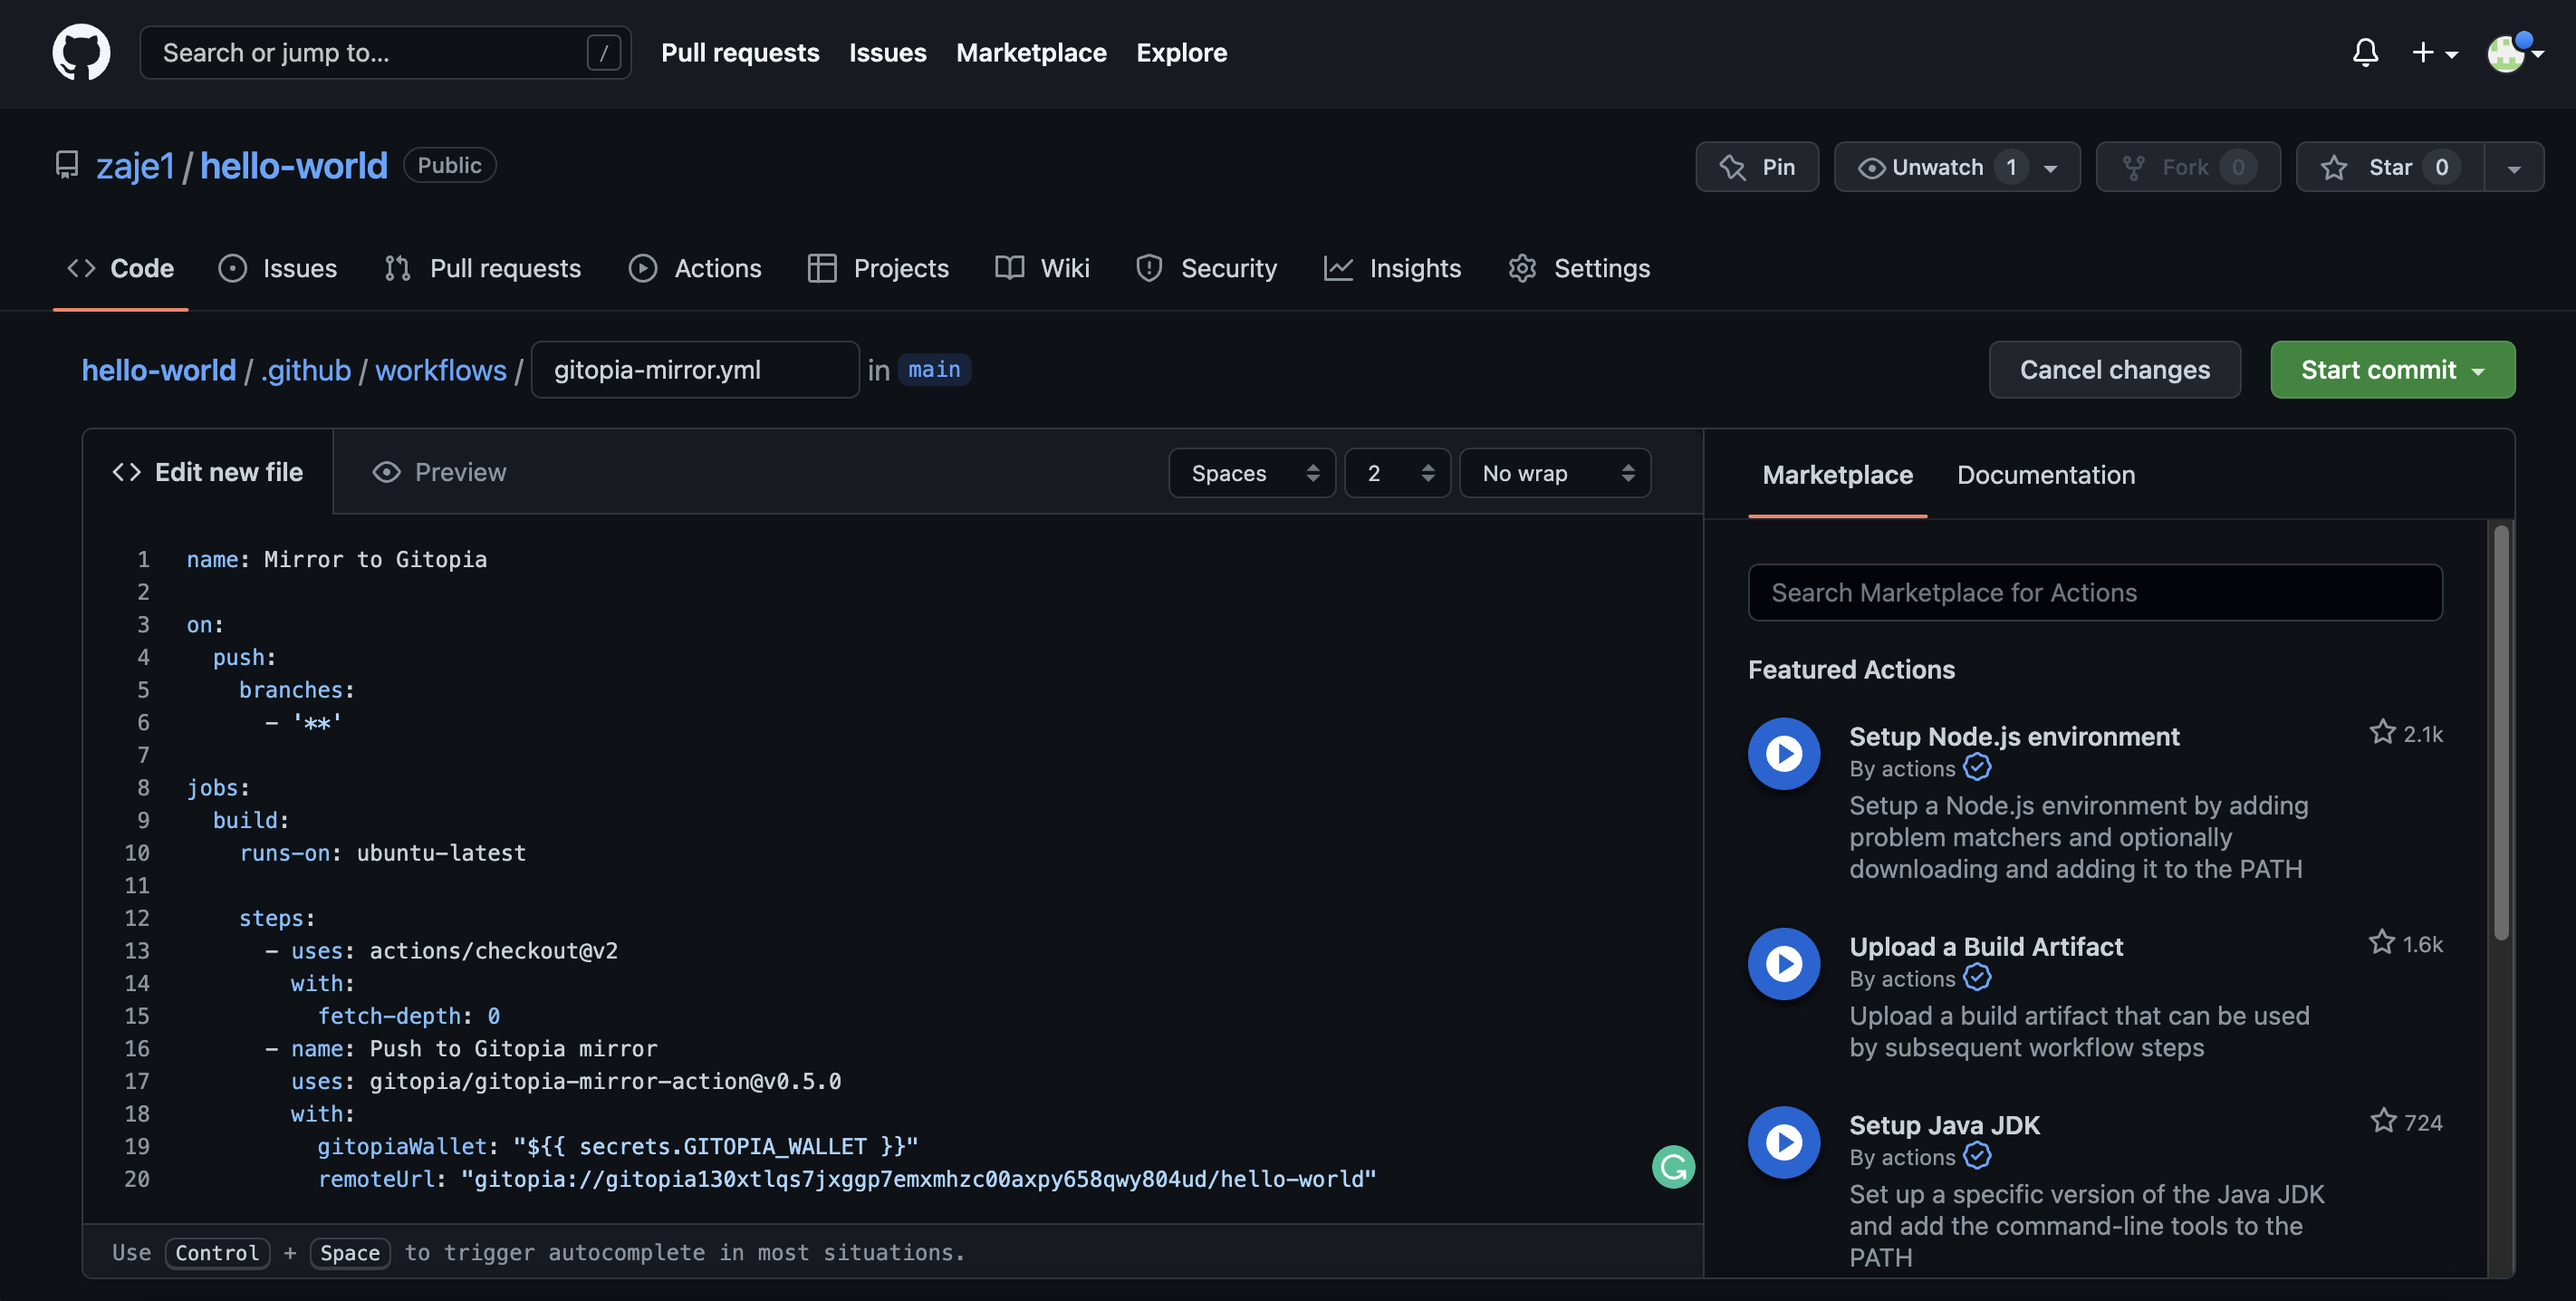This screenshot has height=1301, width=2576.
Task: Click the gitopia-mirror.yml filename field
Action: [x=694, y=369]
